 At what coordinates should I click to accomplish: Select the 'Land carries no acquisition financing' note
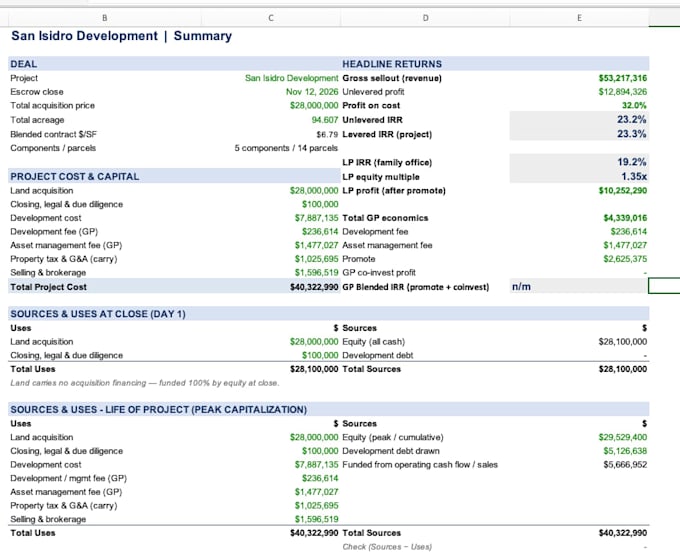pyautogui.click(x=145, y=383)
